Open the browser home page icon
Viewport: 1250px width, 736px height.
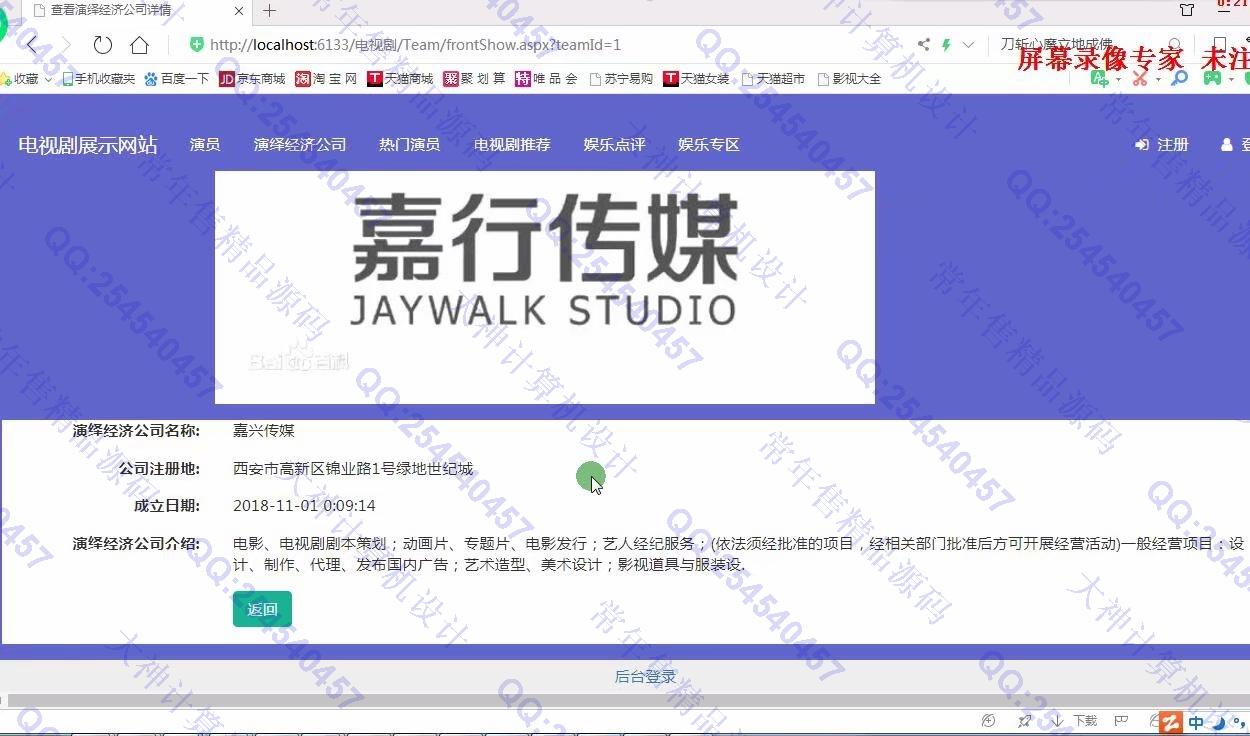[x=139, y=45]
